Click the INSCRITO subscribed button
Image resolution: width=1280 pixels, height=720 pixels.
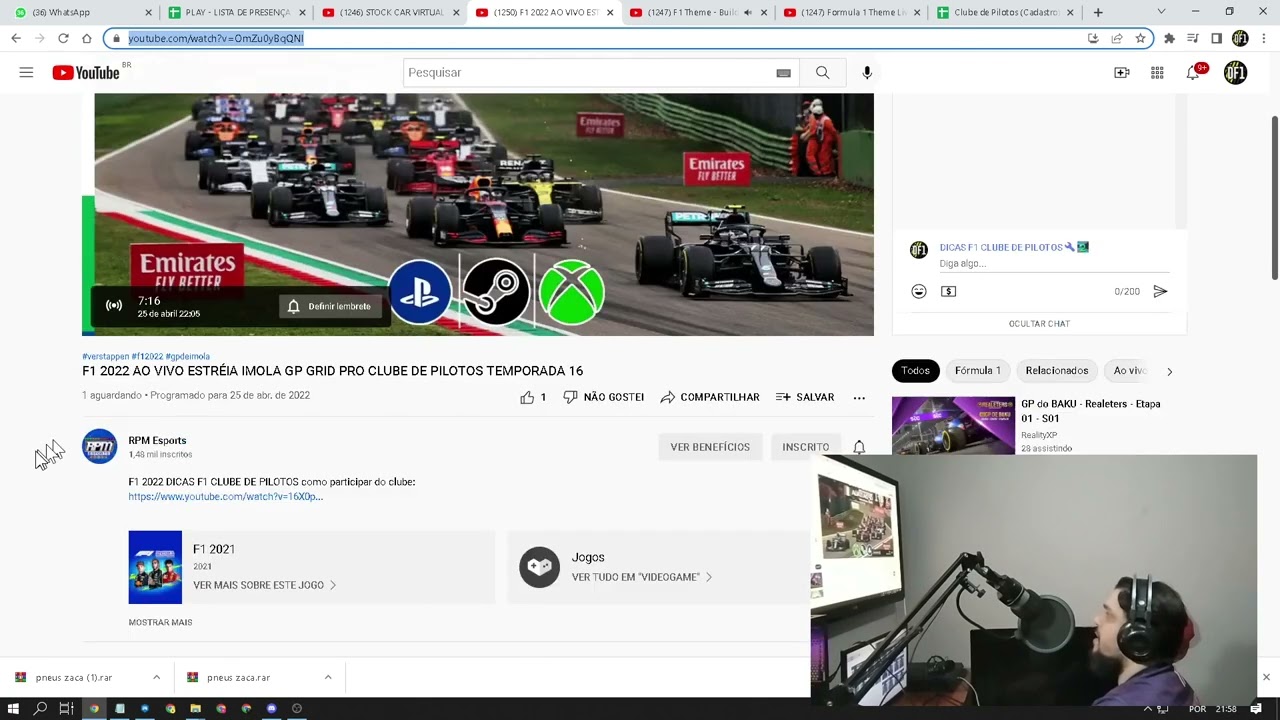(x=805, y=447)
